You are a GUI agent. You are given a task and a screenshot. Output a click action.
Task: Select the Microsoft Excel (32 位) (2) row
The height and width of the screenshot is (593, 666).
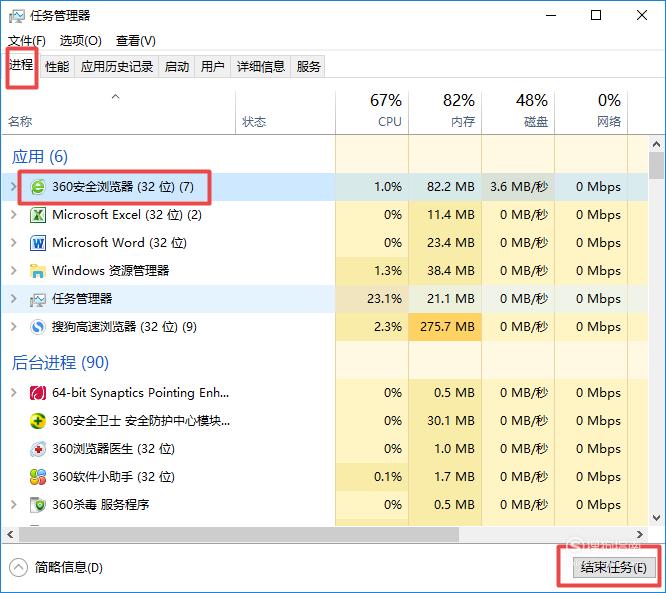(325, 215)
